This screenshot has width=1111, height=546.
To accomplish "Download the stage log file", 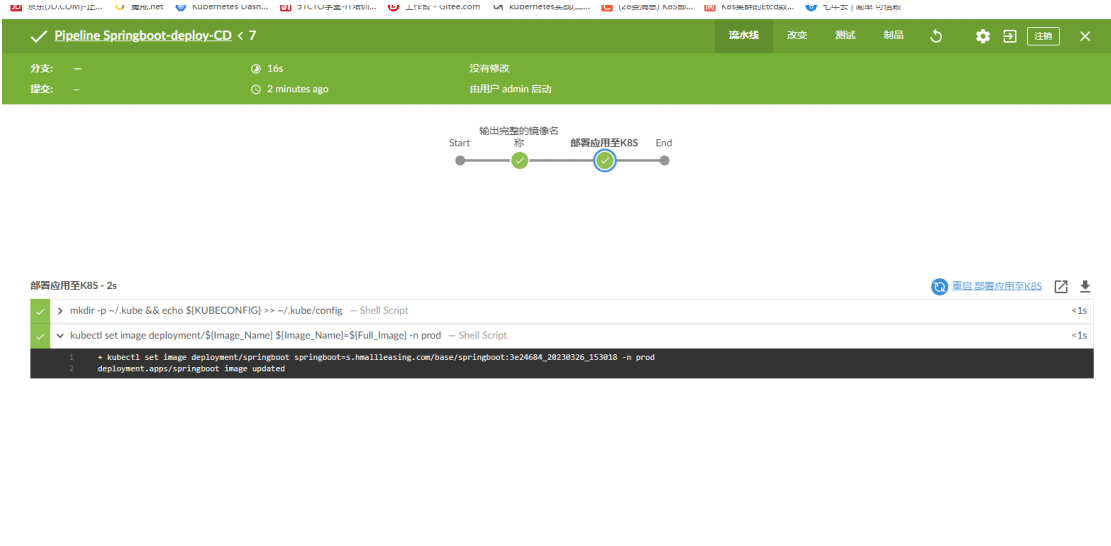I will click(1085, 287).
